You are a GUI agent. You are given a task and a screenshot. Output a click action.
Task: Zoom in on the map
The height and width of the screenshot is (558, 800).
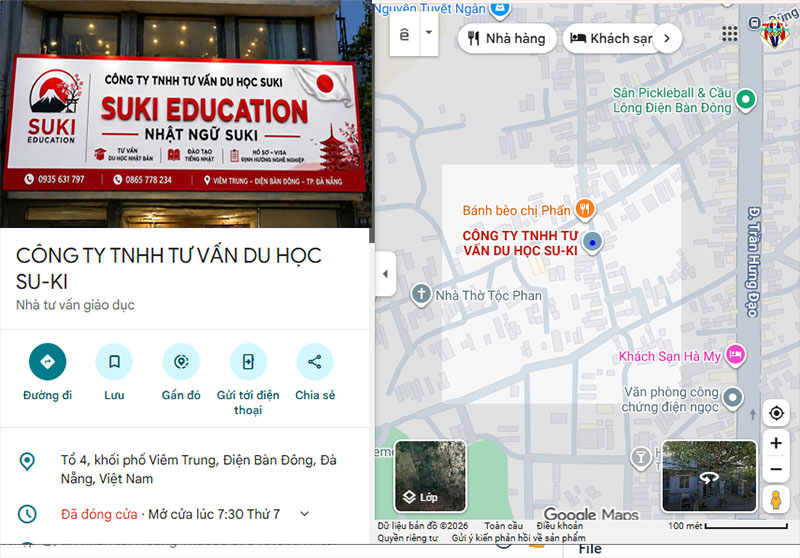776,443
